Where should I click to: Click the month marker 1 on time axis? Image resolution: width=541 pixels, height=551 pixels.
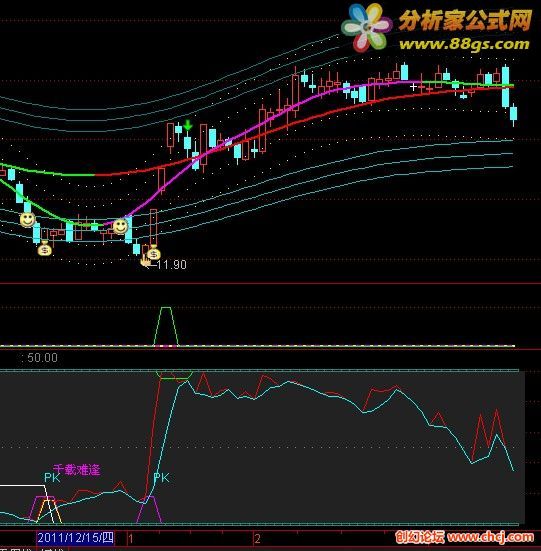tap(131, 539)
